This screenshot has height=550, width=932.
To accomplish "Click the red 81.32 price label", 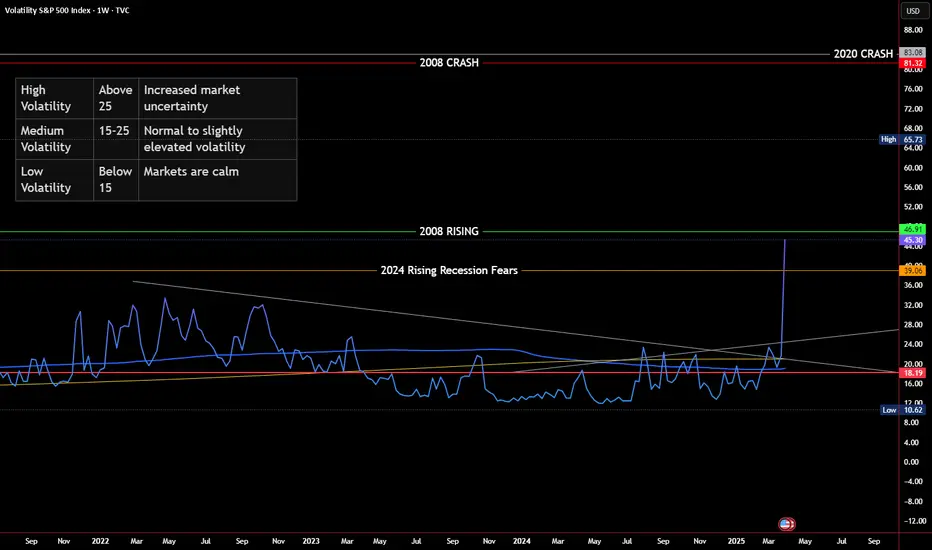I will coord(912,63).
